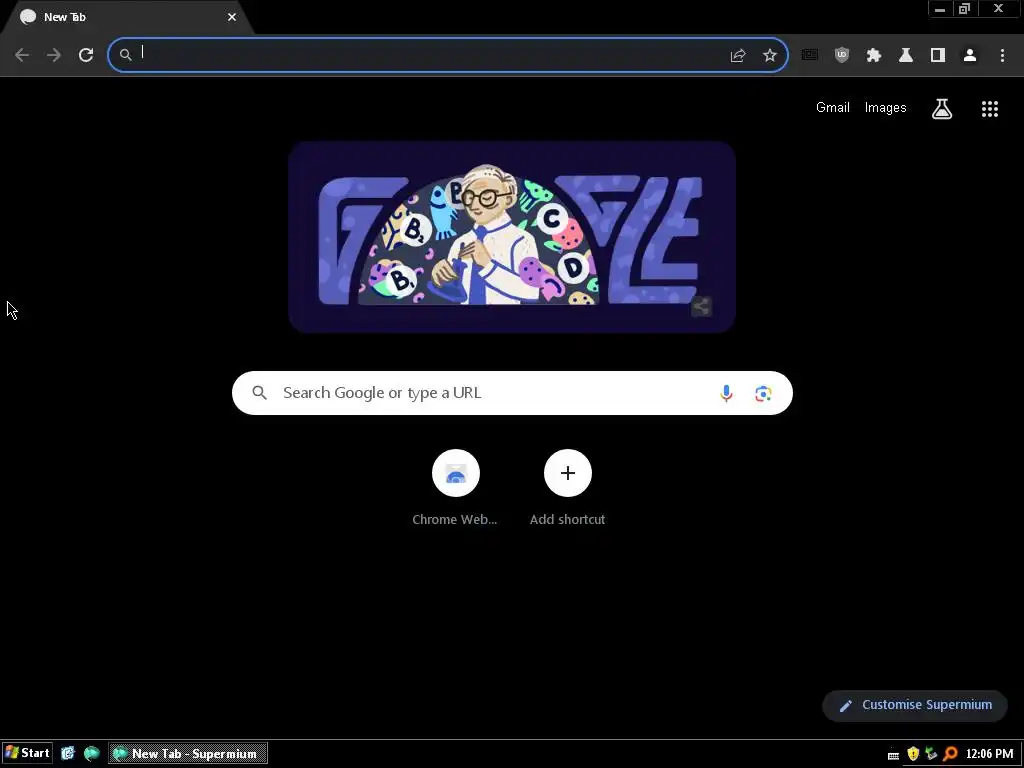Focus the Search Google or type a URL box
This screenshot has width=1024, height=768.
pos(512,393)
